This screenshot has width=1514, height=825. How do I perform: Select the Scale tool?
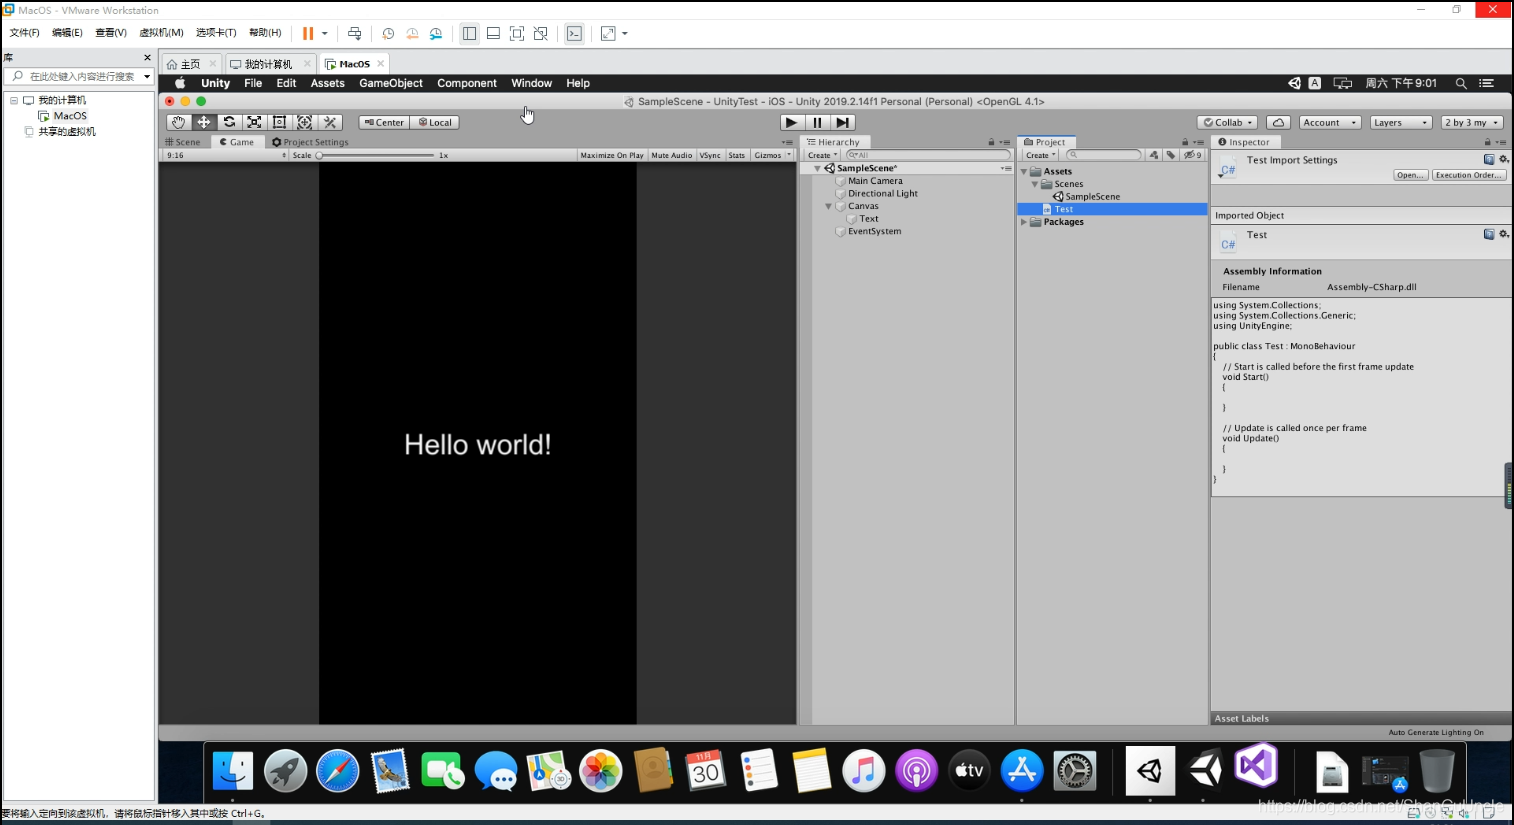(x=253, y=122)
